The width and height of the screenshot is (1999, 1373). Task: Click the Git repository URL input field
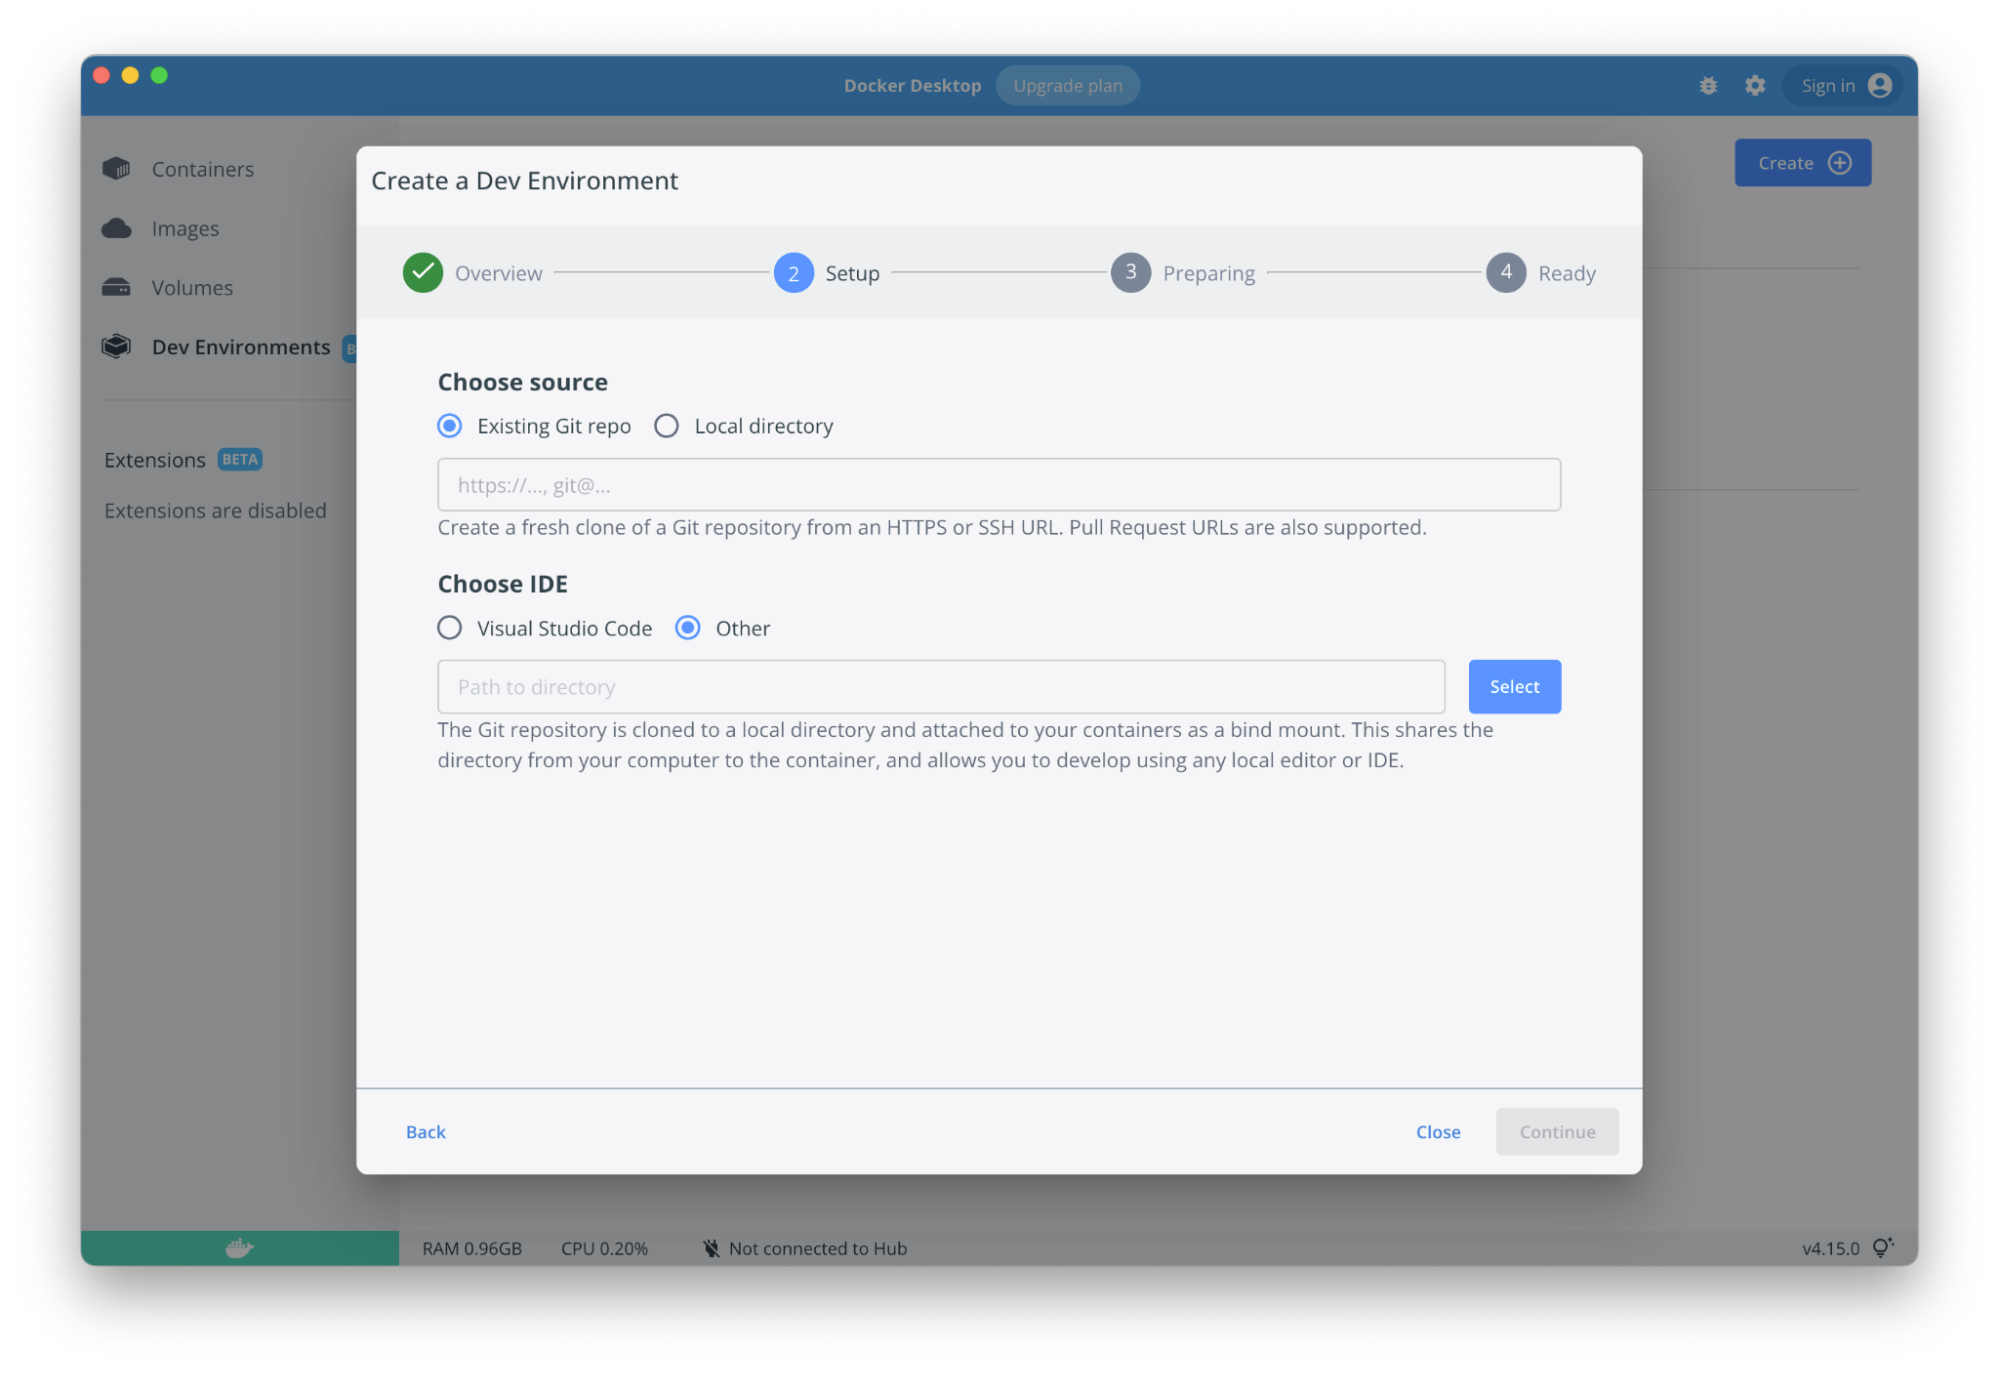998,484
